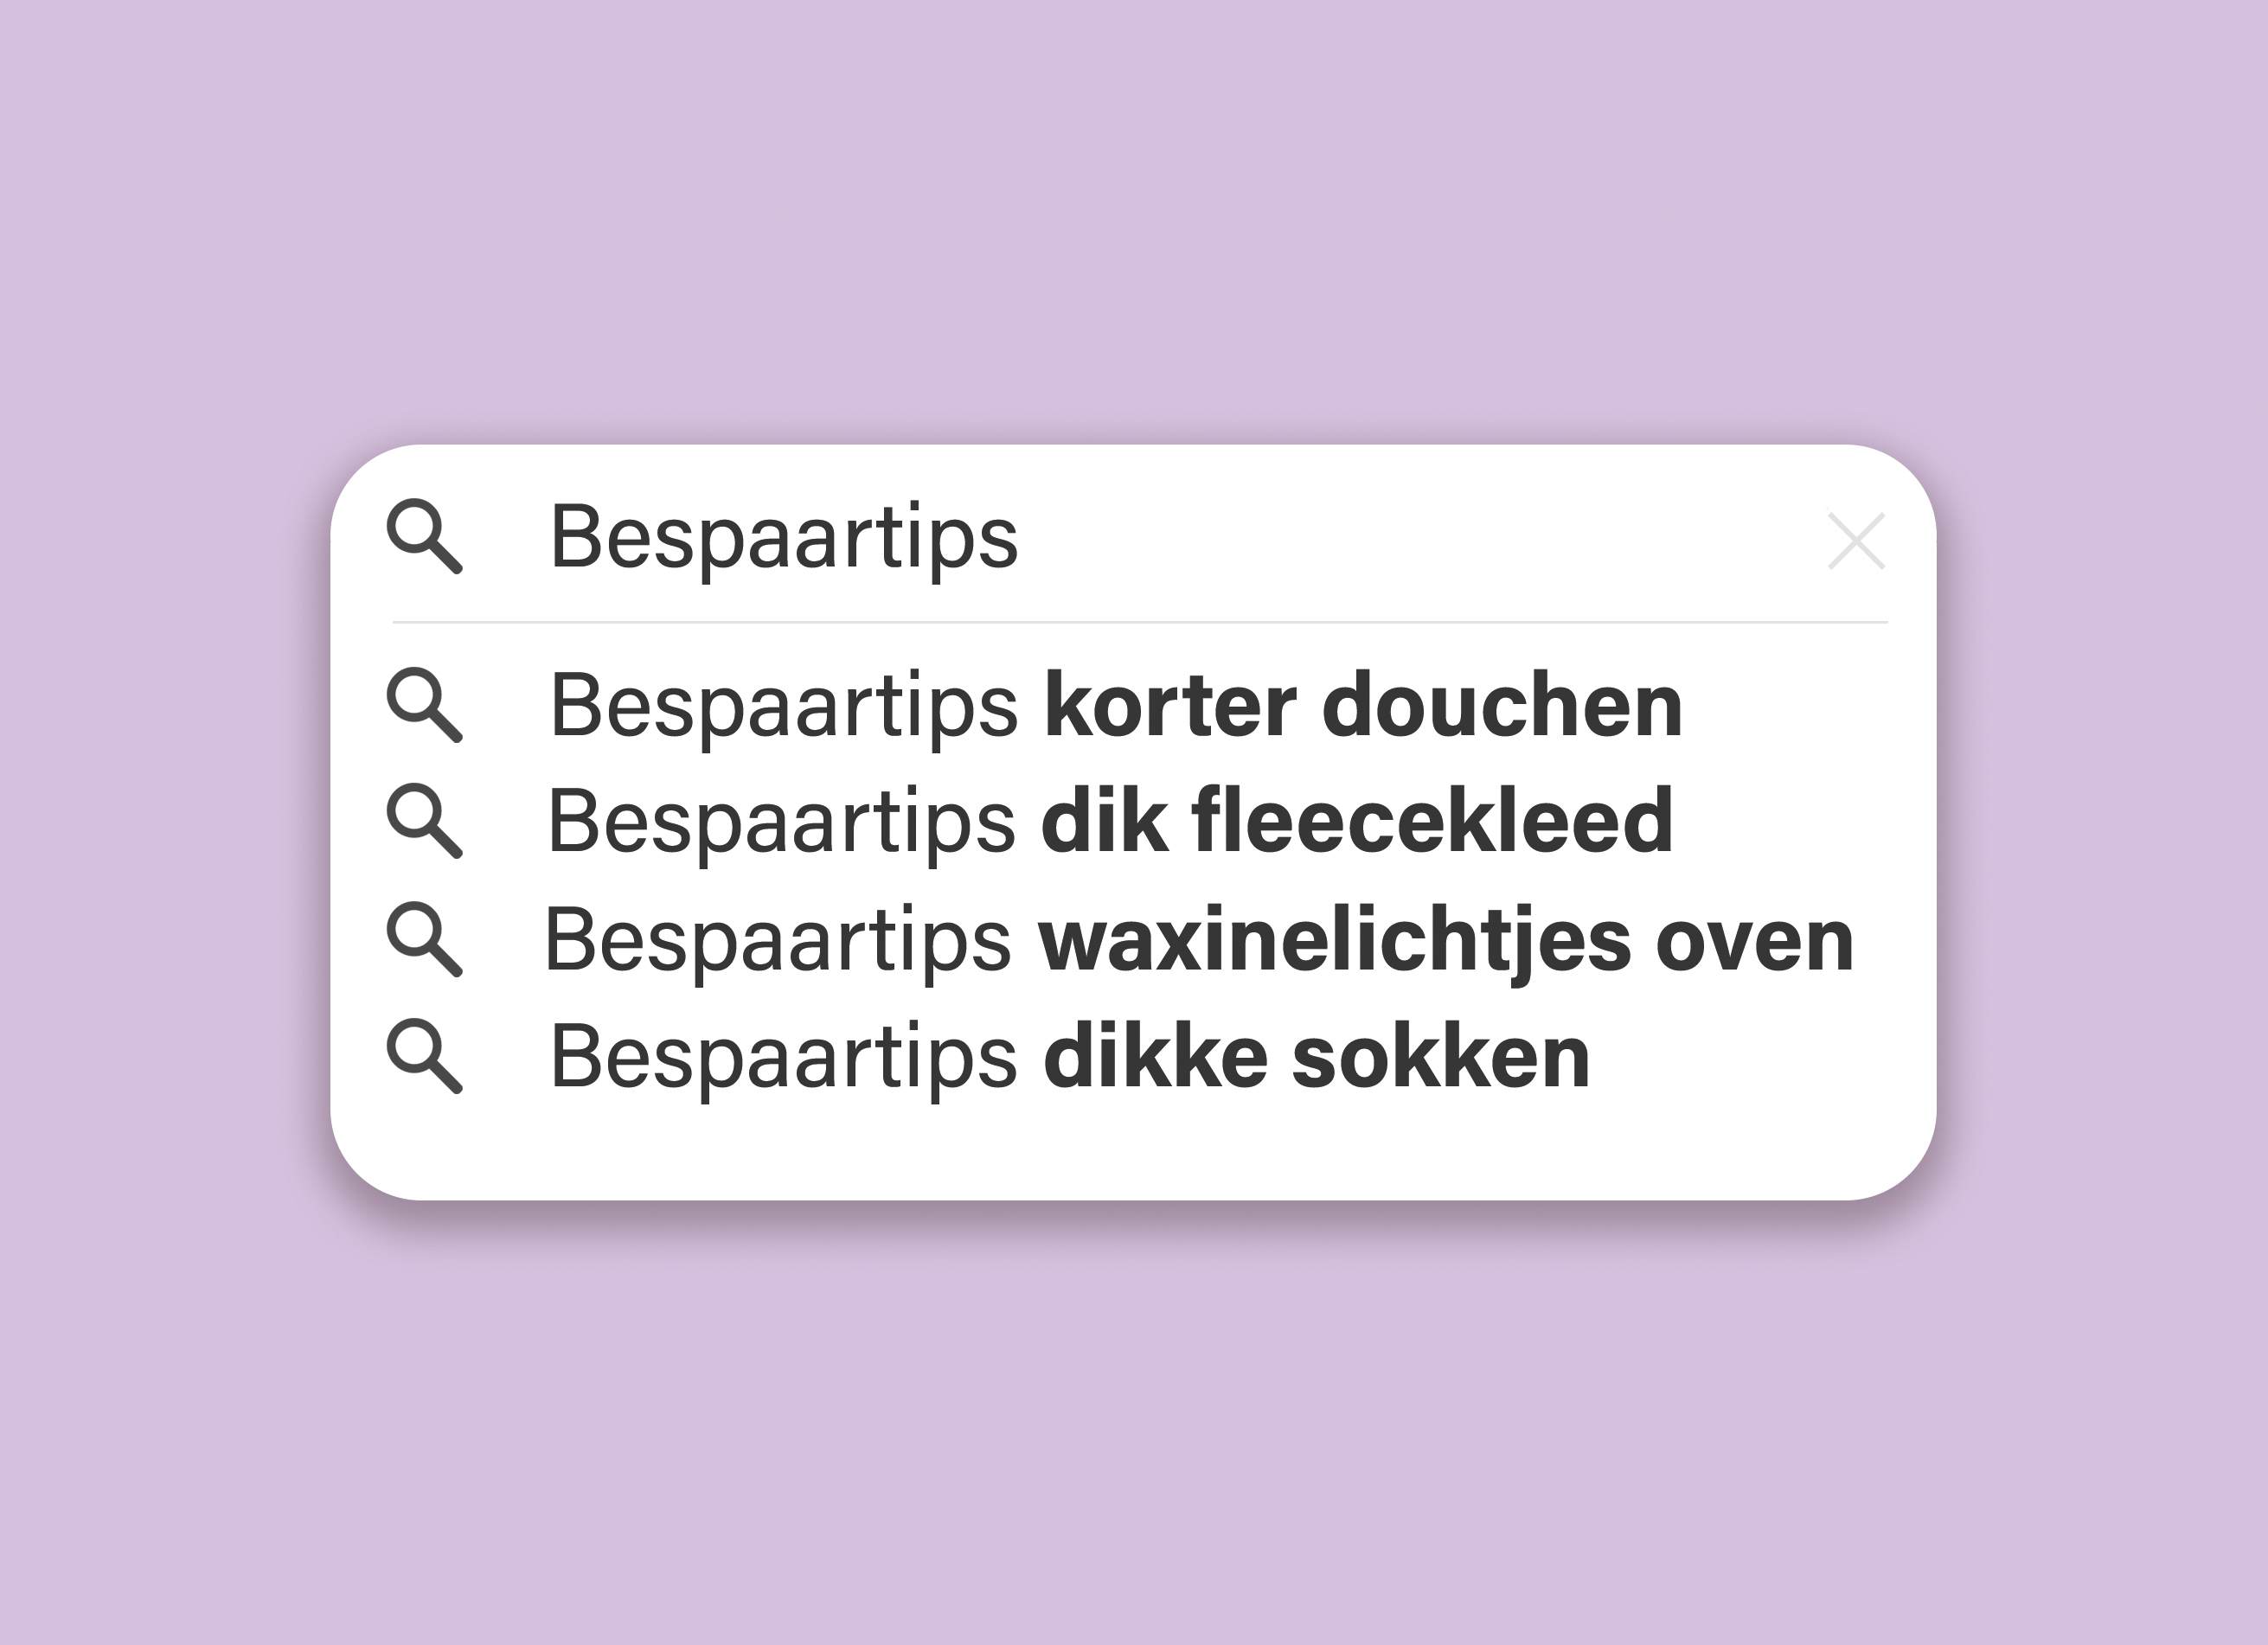This screenshot has width=2268, height=1645.
Task: Click the magnifier icon in the search field
Action: point(425,537)
